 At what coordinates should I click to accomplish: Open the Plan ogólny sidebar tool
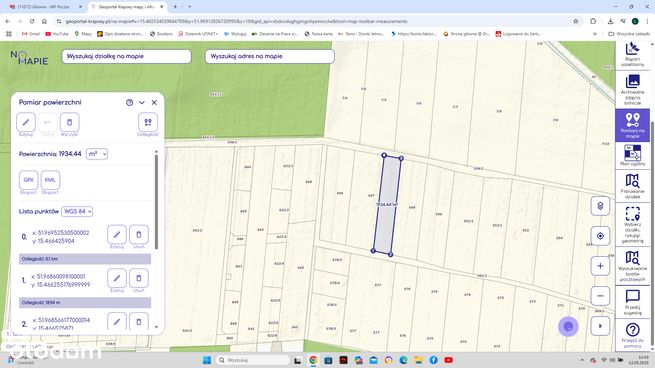[x=632, y=155]
